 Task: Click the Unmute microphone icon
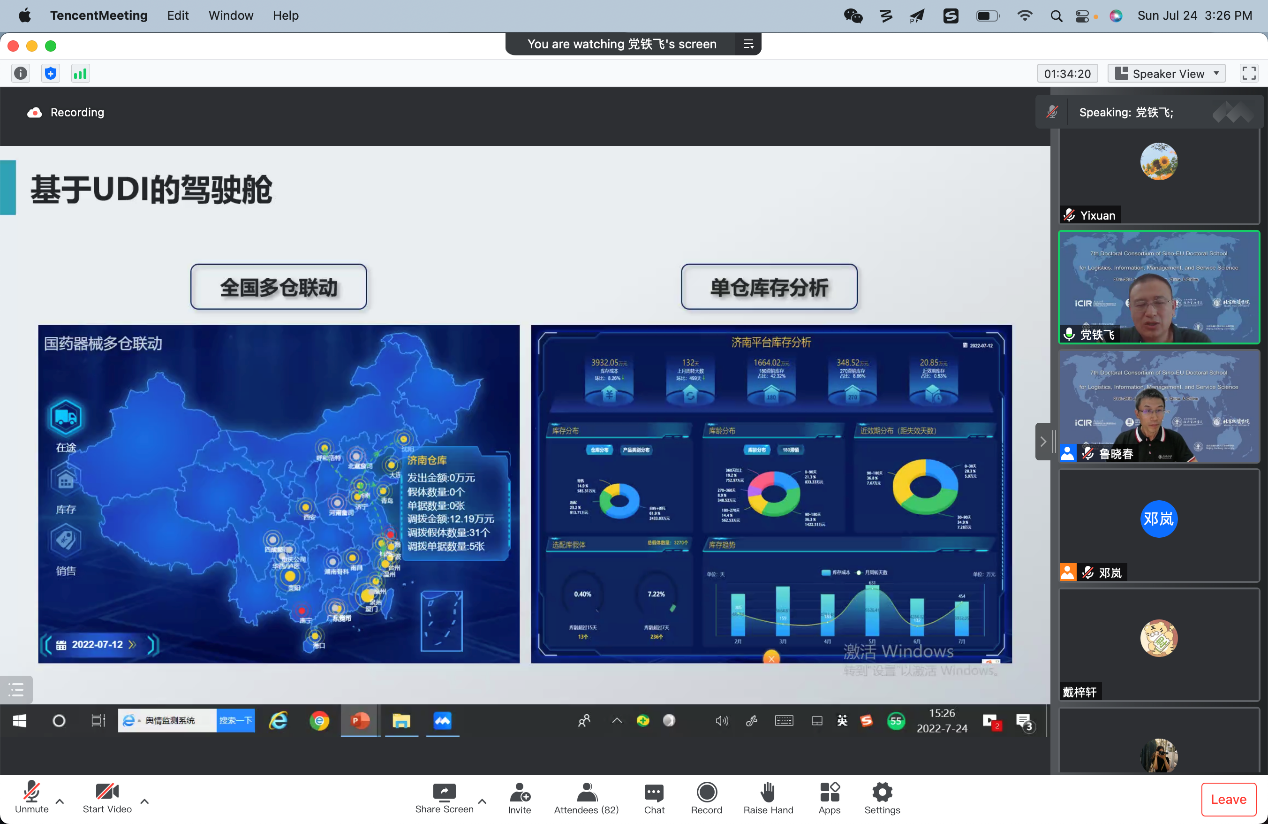(31, 791)
